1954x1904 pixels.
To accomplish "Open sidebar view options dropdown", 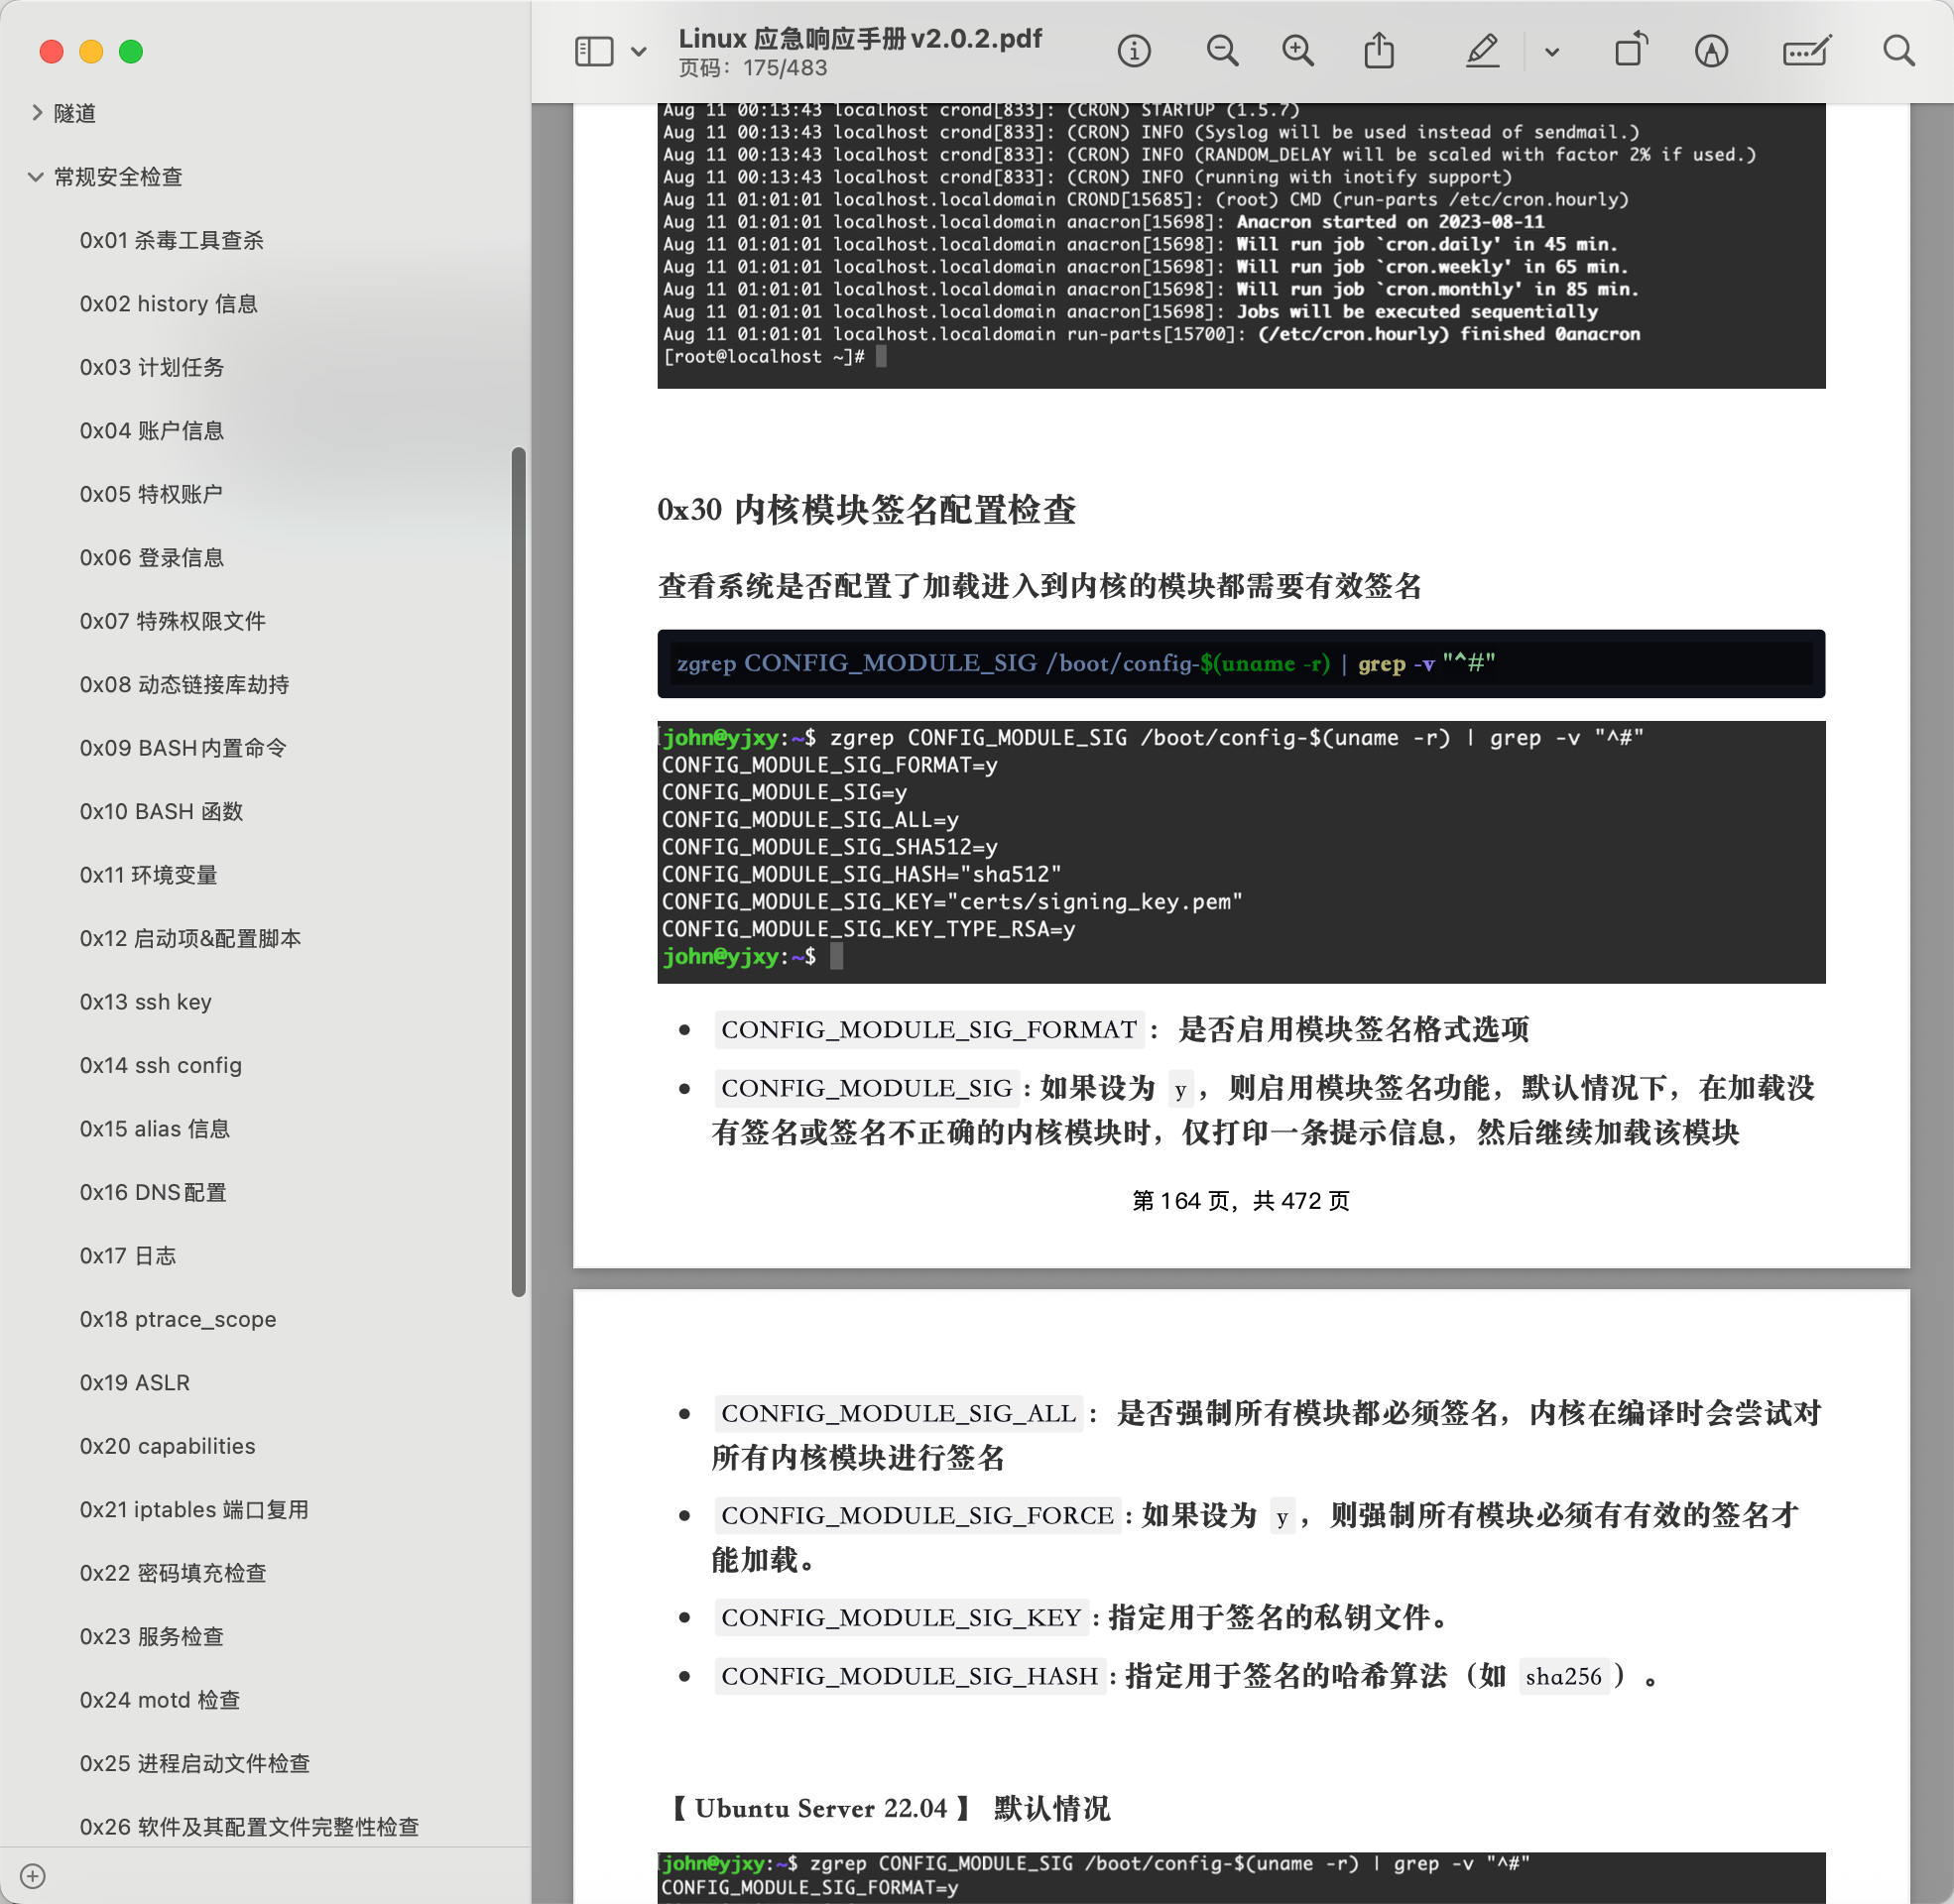I will [x=639, y=52].
